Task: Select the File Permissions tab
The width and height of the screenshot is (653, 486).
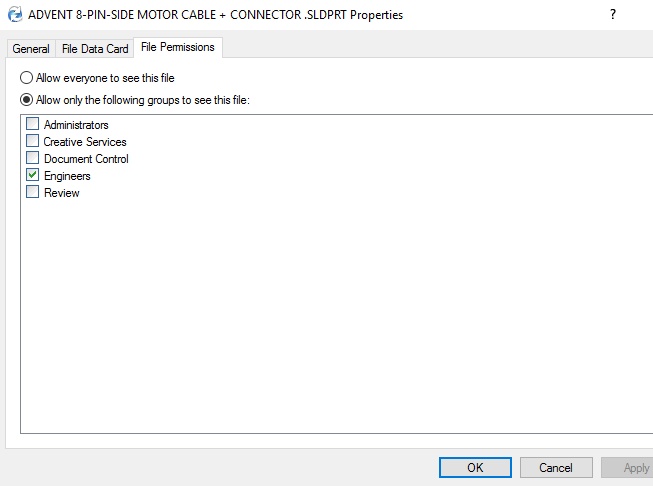Action: pos(178,47)
